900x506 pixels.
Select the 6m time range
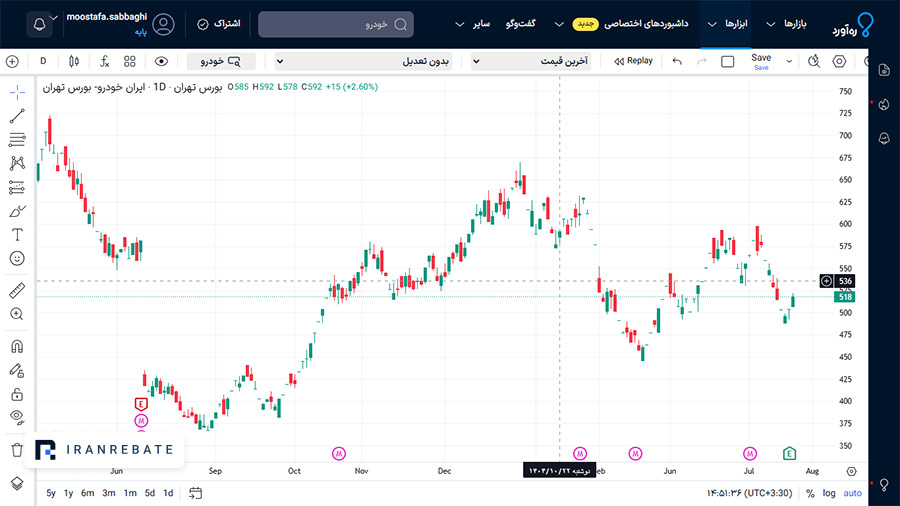[x=87, y=493]
